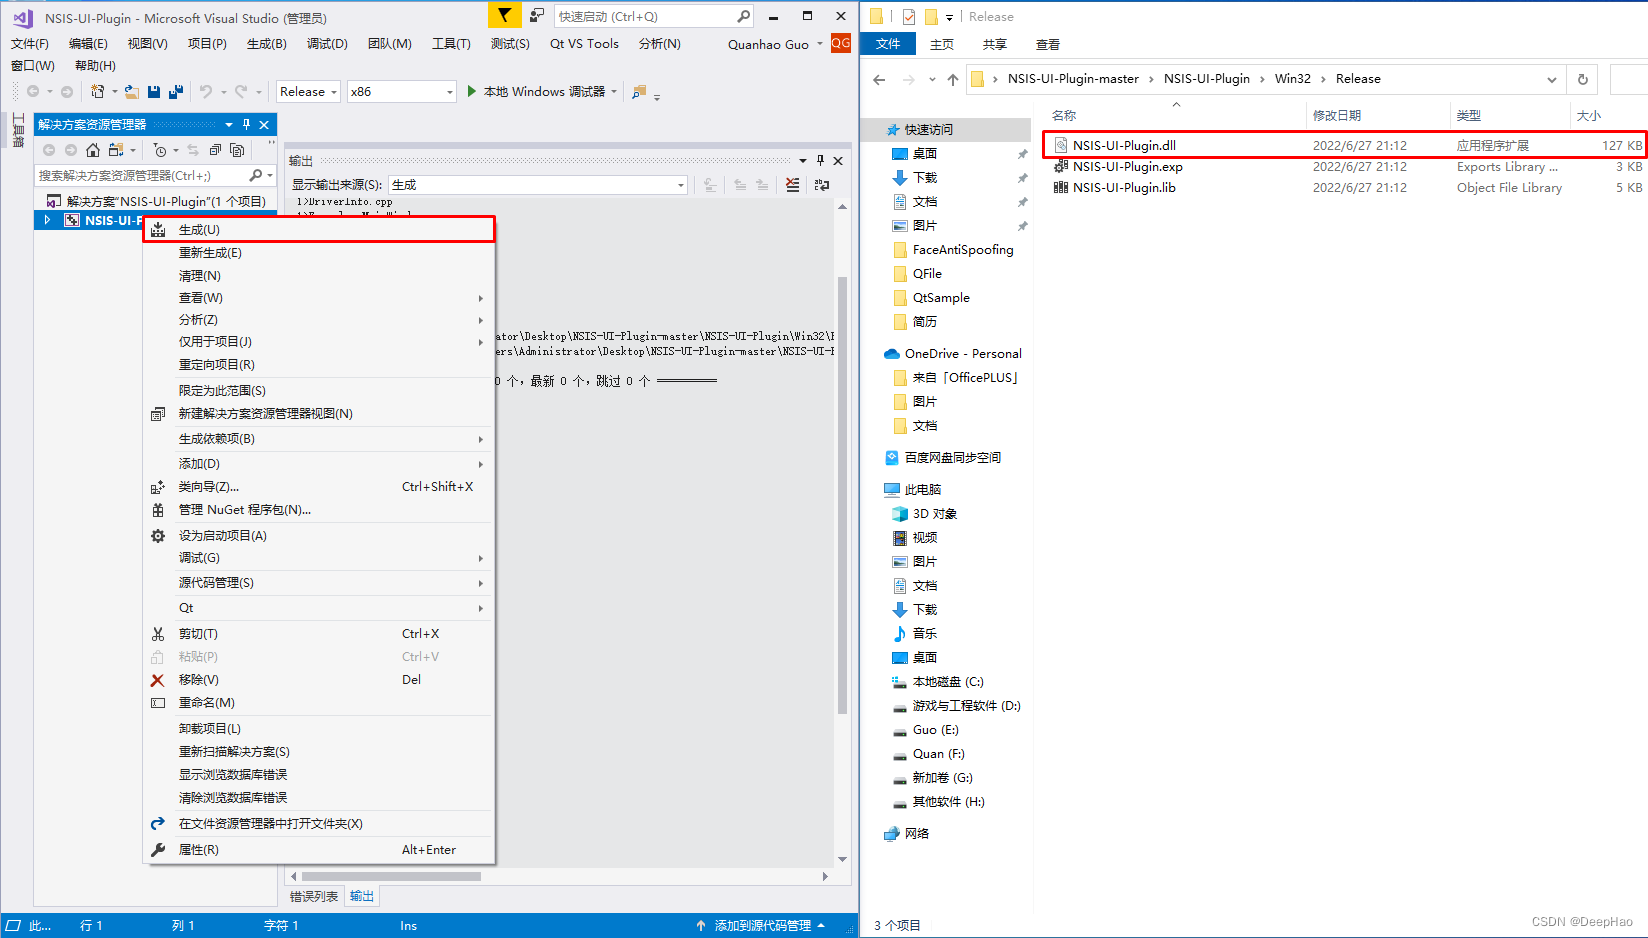The height and width of the screenshot is (938, 1648).
Task: Click the wrench Properties icon in context menu
Action: [x=158, y=850]
